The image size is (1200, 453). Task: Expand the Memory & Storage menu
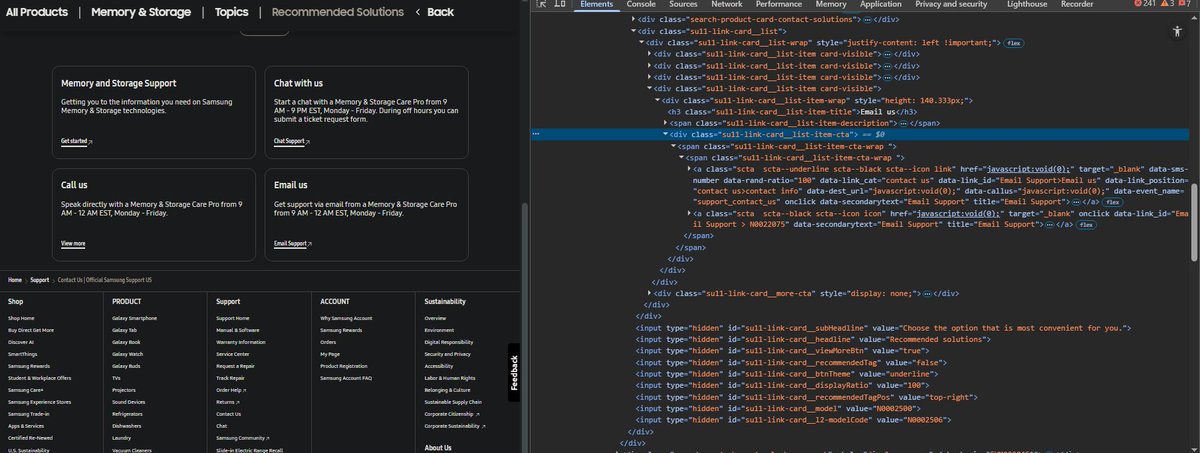click(141, 12)
